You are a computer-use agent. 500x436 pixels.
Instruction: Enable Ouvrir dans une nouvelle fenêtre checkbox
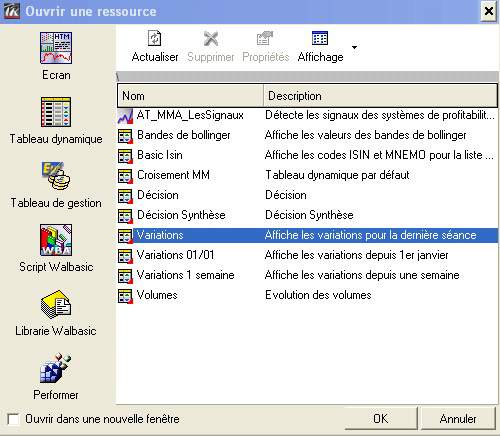[x=13, y=419]
